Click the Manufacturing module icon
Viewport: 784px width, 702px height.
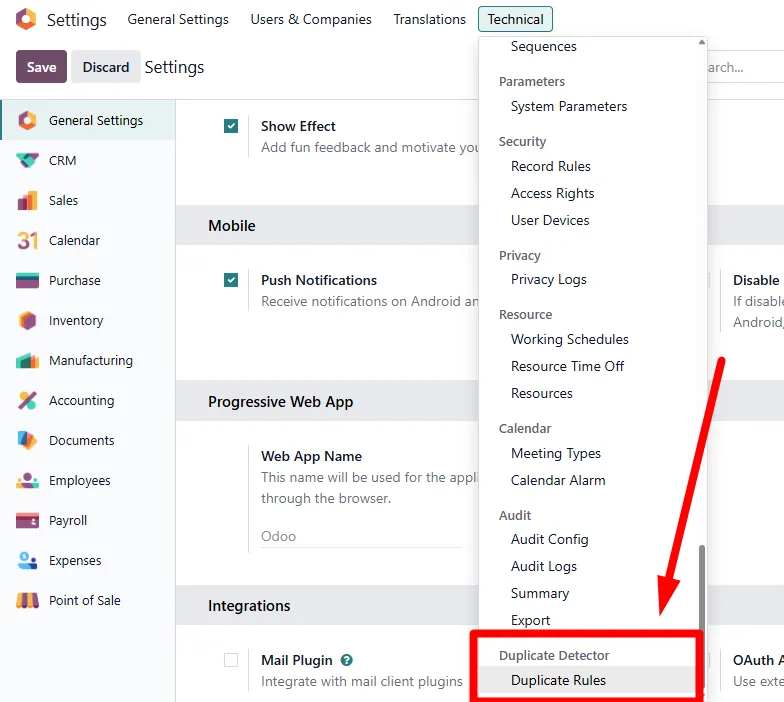(x=27, y=360)
